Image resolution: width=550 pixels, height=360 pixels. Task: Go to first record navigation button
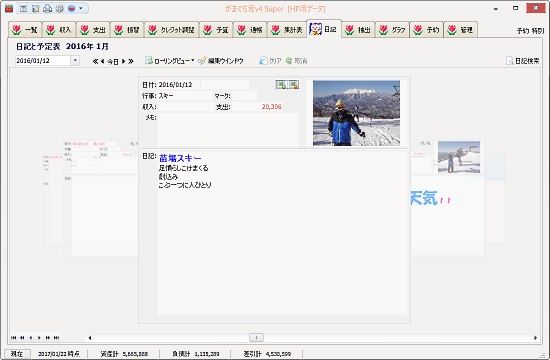tap(14, 338)
